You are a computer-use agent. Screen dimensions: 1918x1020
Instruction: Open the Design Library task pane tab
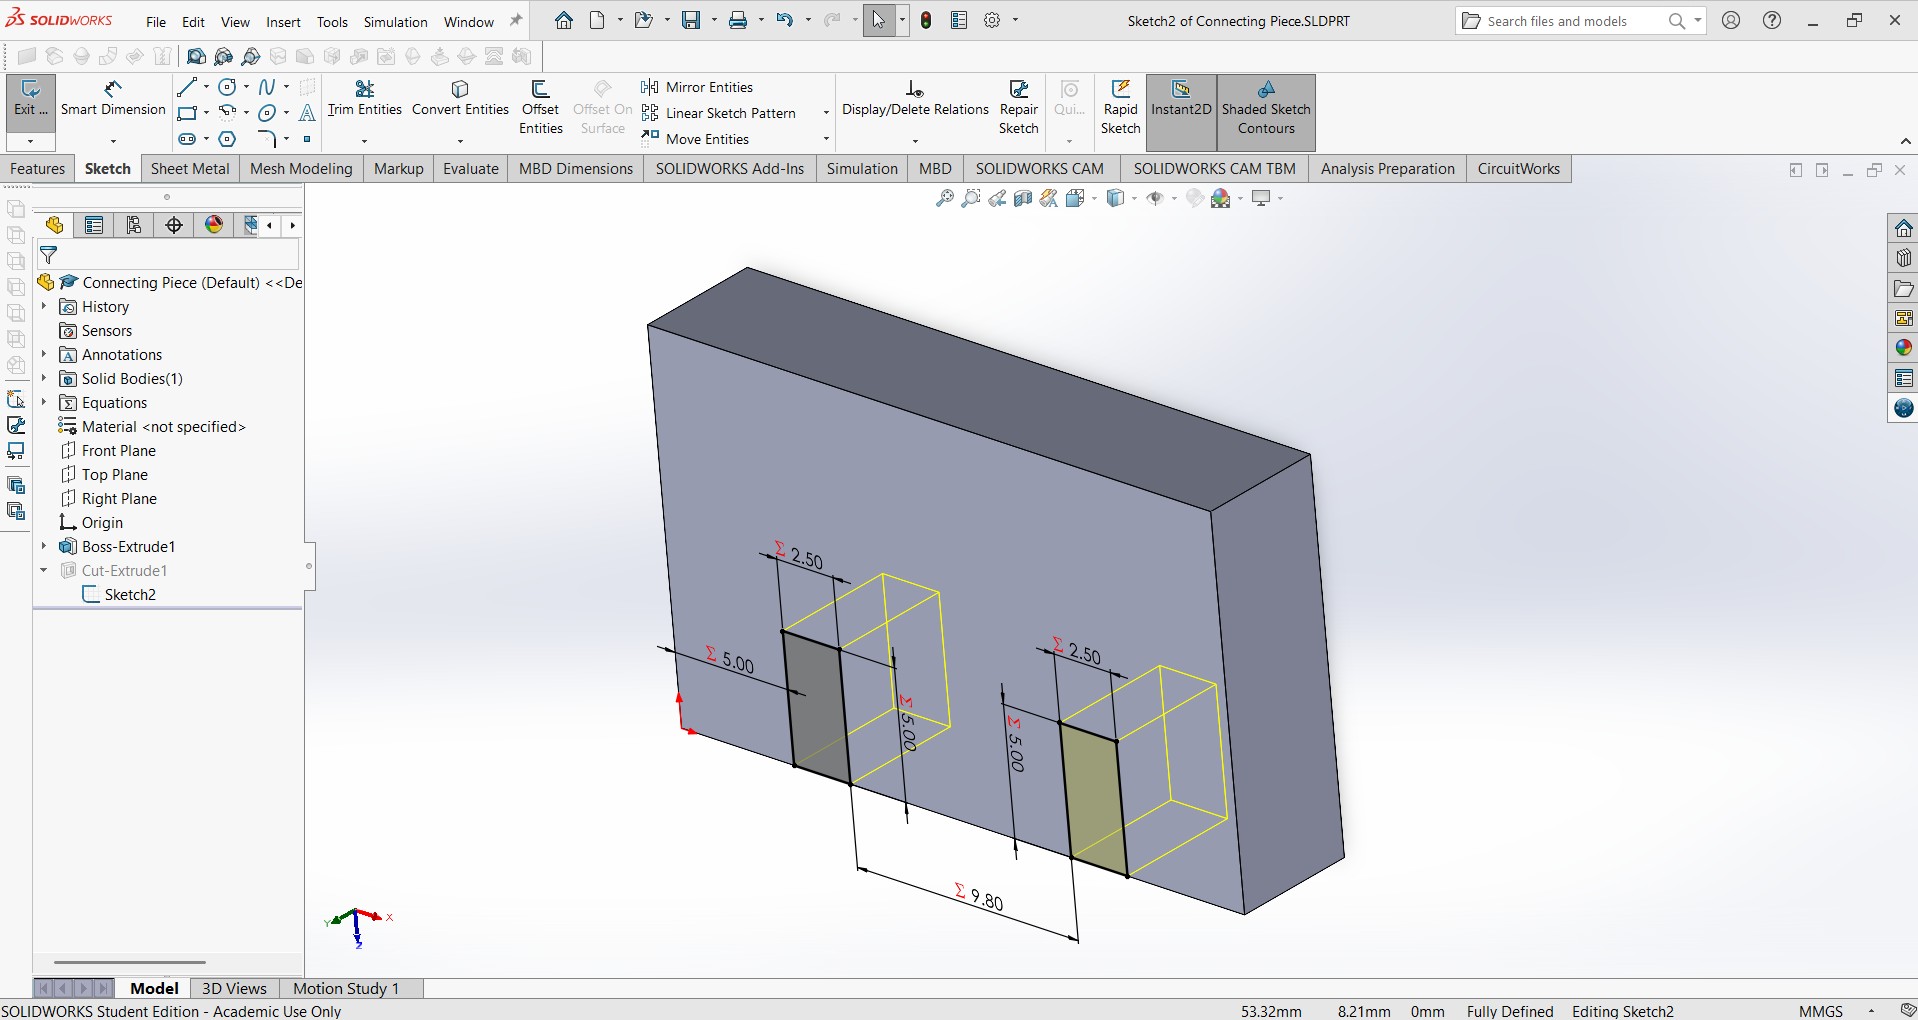[1903, 258]
